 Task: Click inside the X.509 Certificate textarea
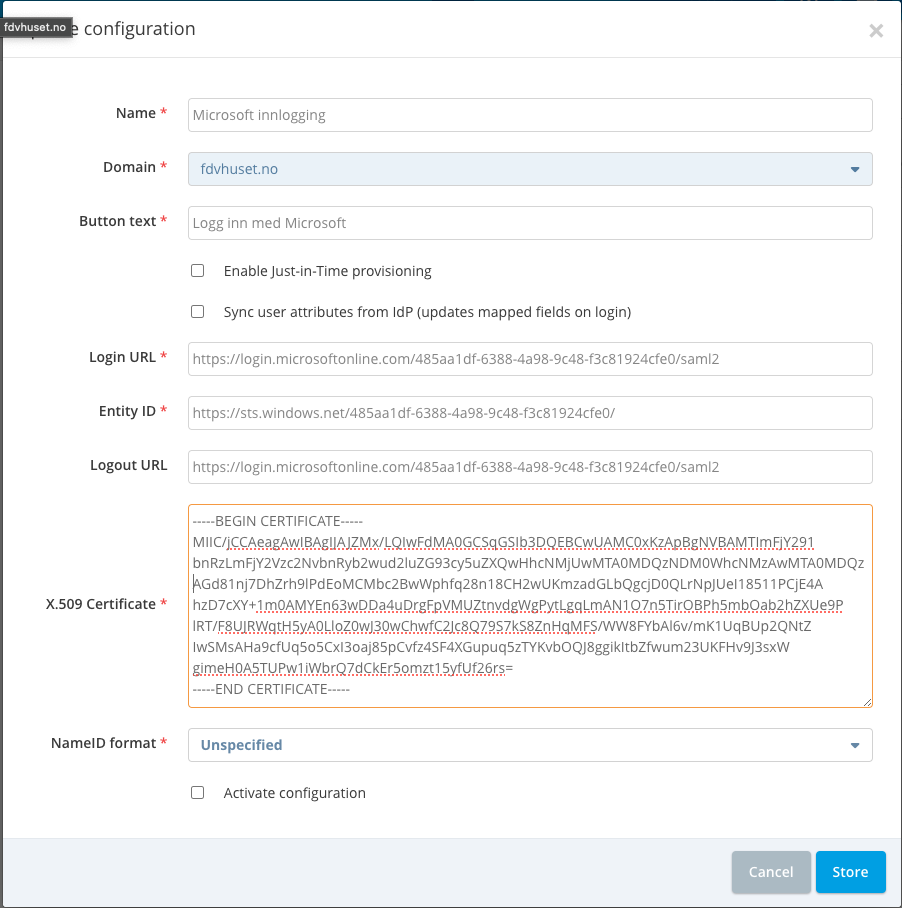pos(530,606)
